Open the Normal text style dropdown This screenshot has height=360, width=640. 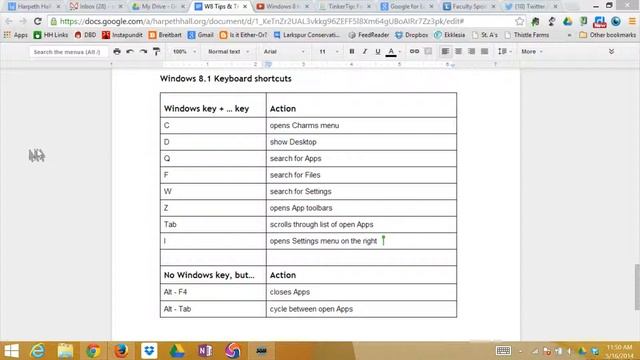pyautogui.click(x=228, y=51)
